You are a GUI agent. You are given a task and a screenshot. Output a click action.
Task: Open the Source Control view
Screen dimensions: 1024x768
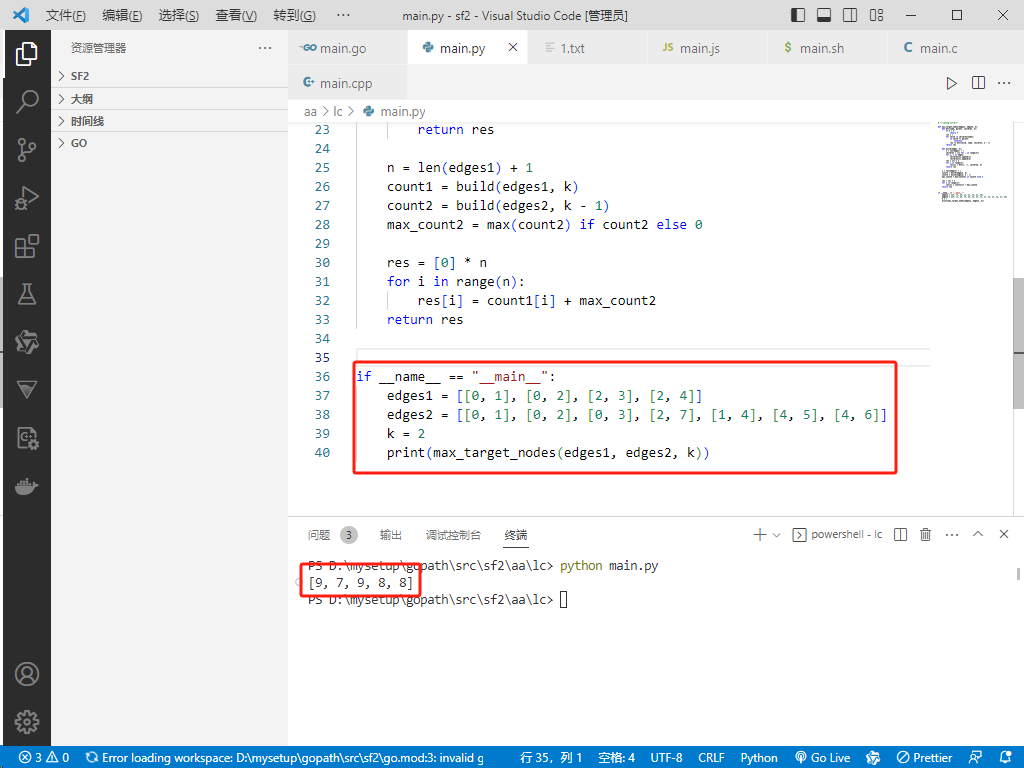coord(27,150)
